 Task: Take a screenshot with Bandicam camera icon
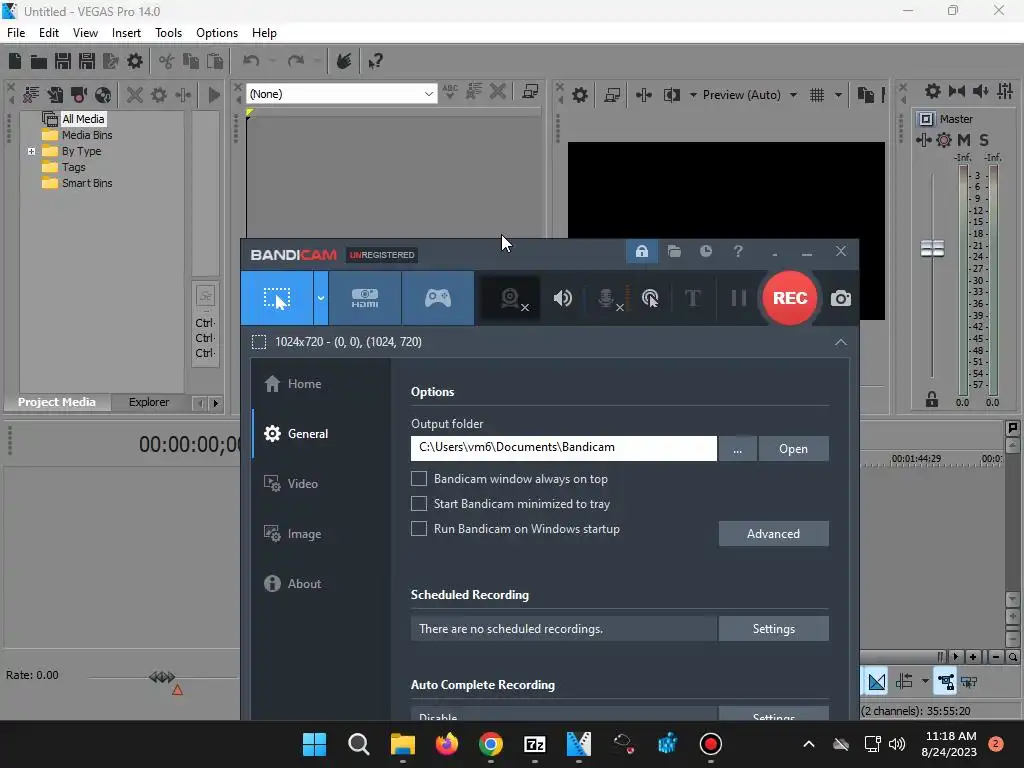pos(840,298)
